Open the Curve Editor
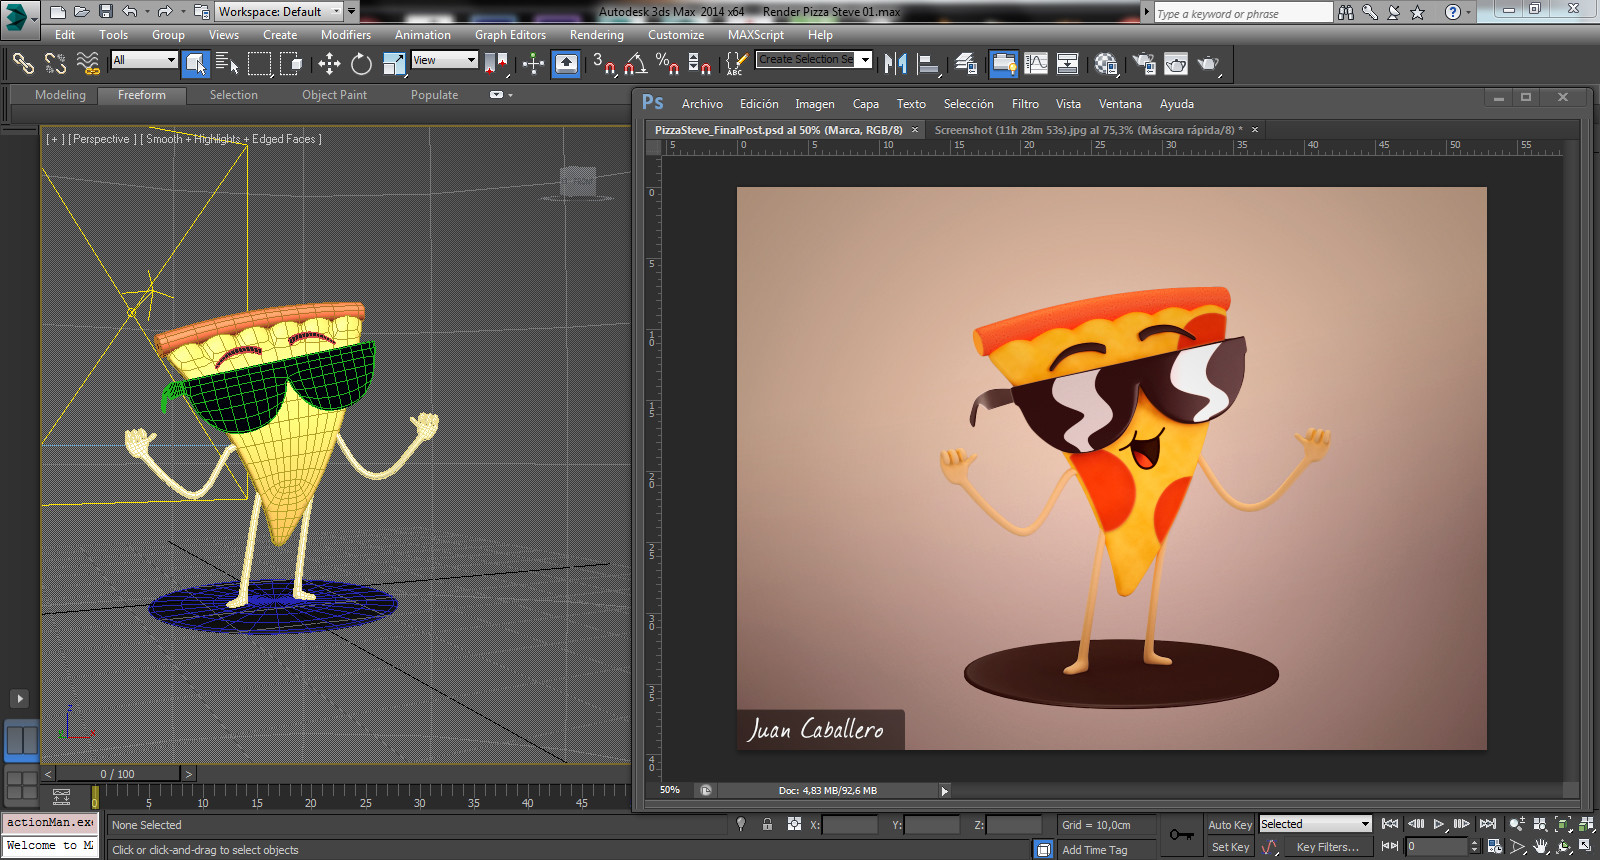 tap(1036, 64)
